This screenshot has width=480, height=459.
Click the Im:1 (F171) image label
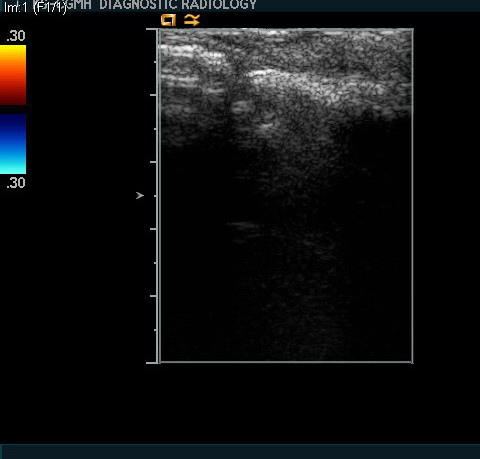point(35,7)
